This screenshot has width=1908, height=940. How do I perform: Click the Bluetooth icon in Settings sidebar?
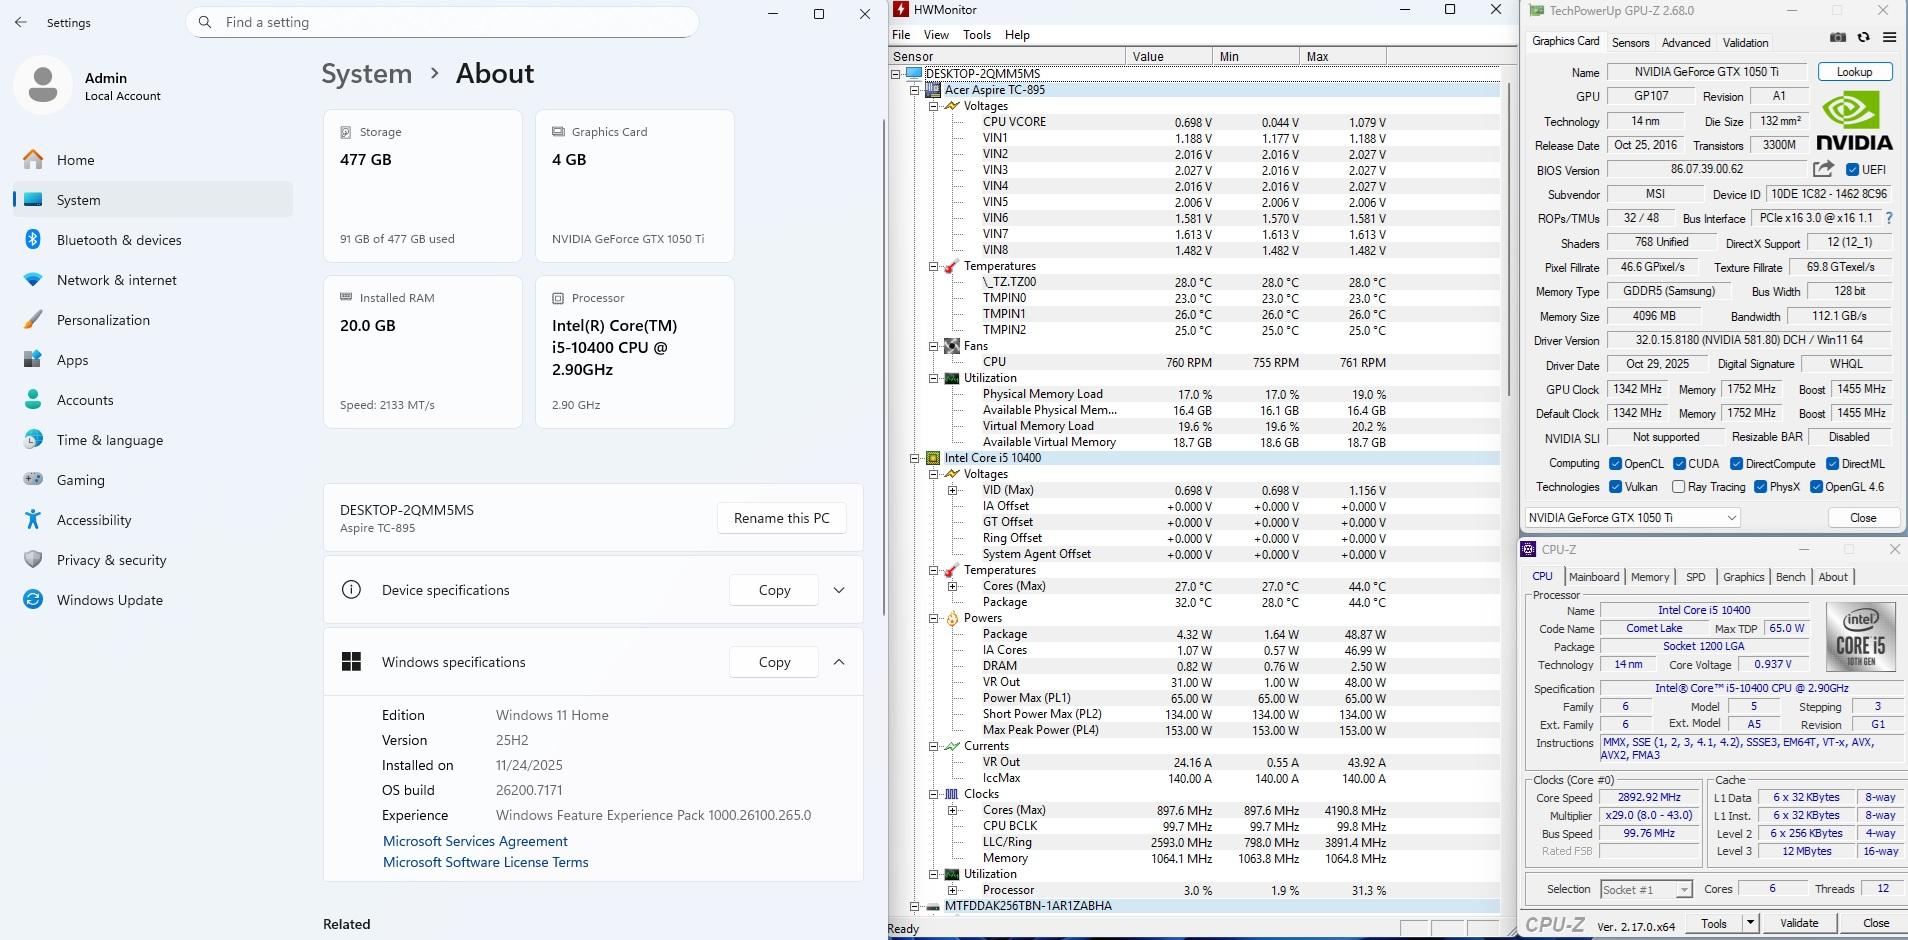pos(33,240)
